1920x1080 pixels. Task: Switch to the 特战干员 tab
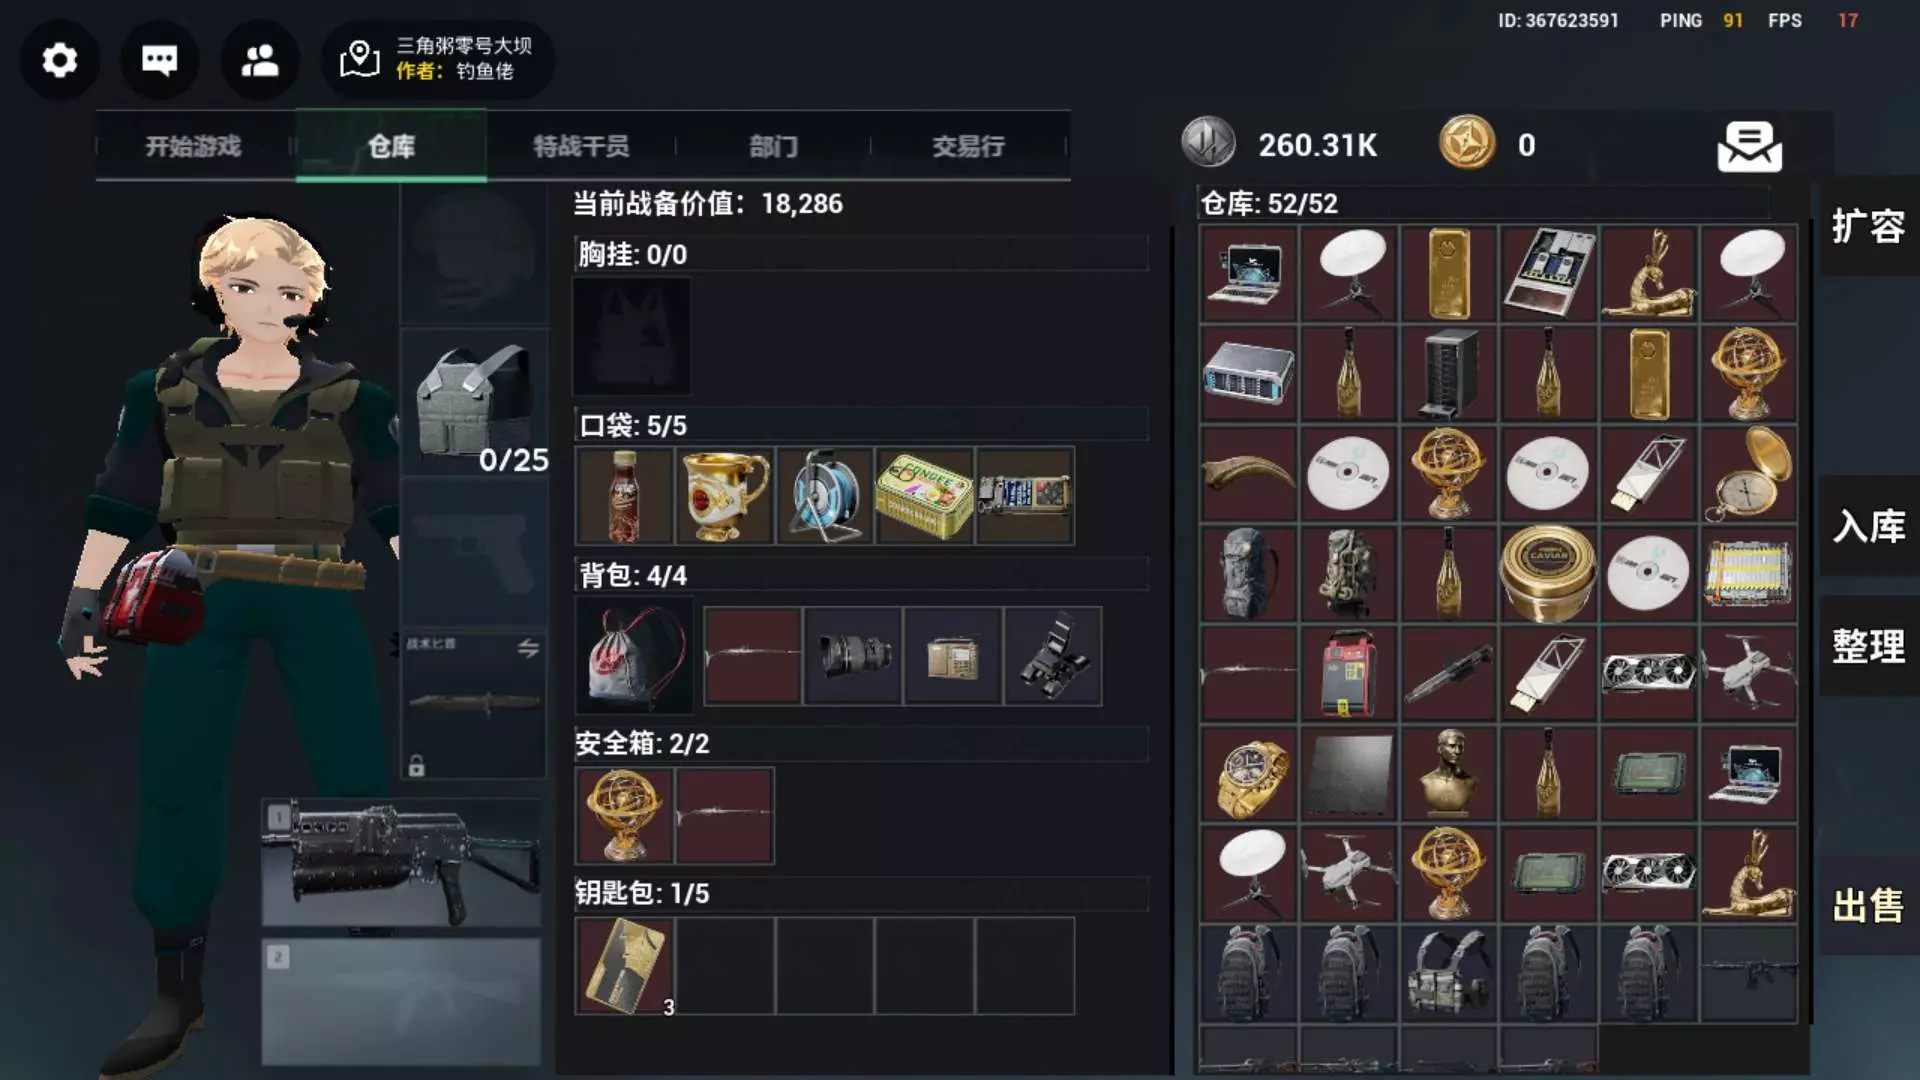pyautogui.click(x=581, y=146)
